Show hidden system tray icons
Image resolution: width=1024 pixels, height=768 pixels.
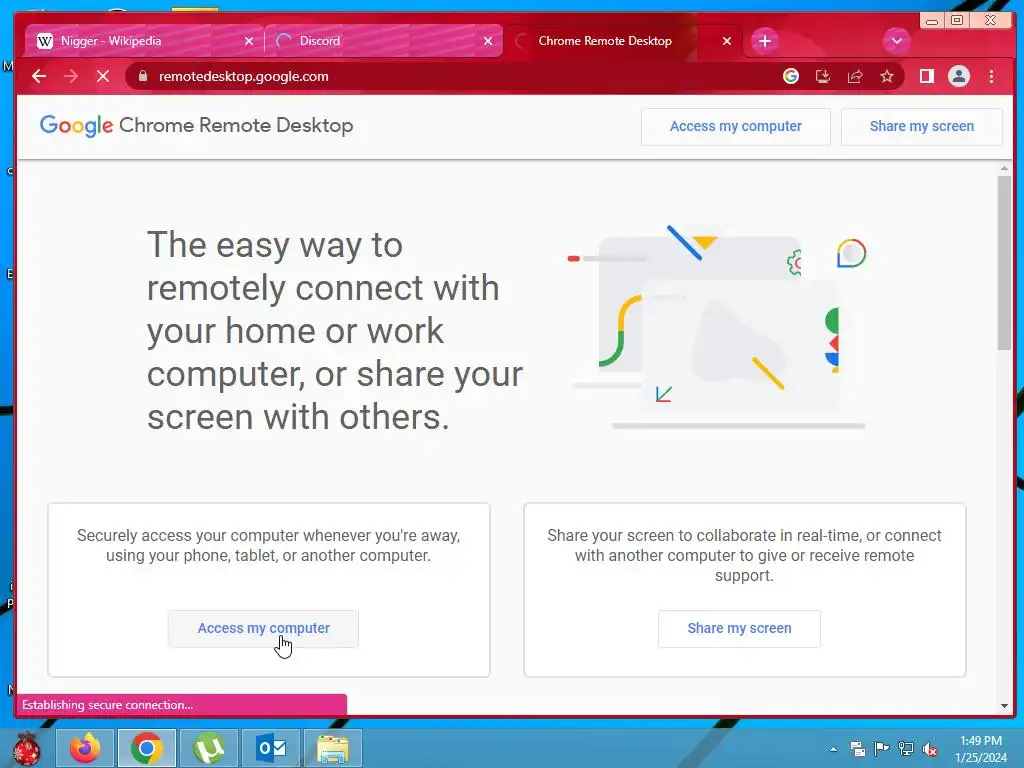coord(834,749)
